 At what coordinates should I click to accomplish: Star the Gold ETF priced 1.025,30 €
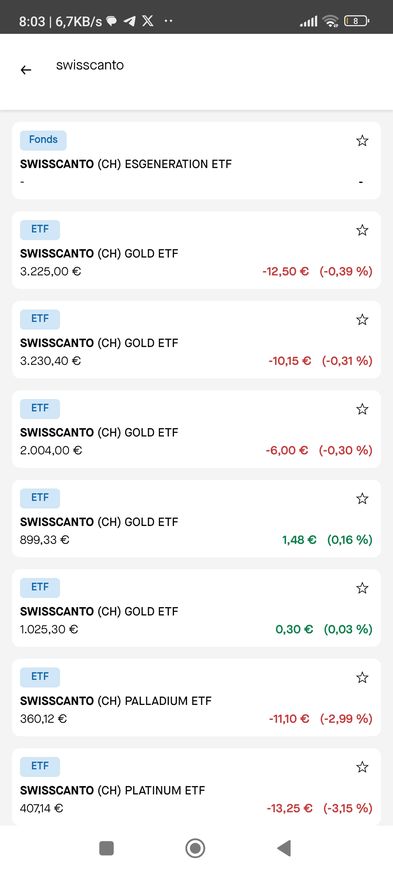click(362, 588)
